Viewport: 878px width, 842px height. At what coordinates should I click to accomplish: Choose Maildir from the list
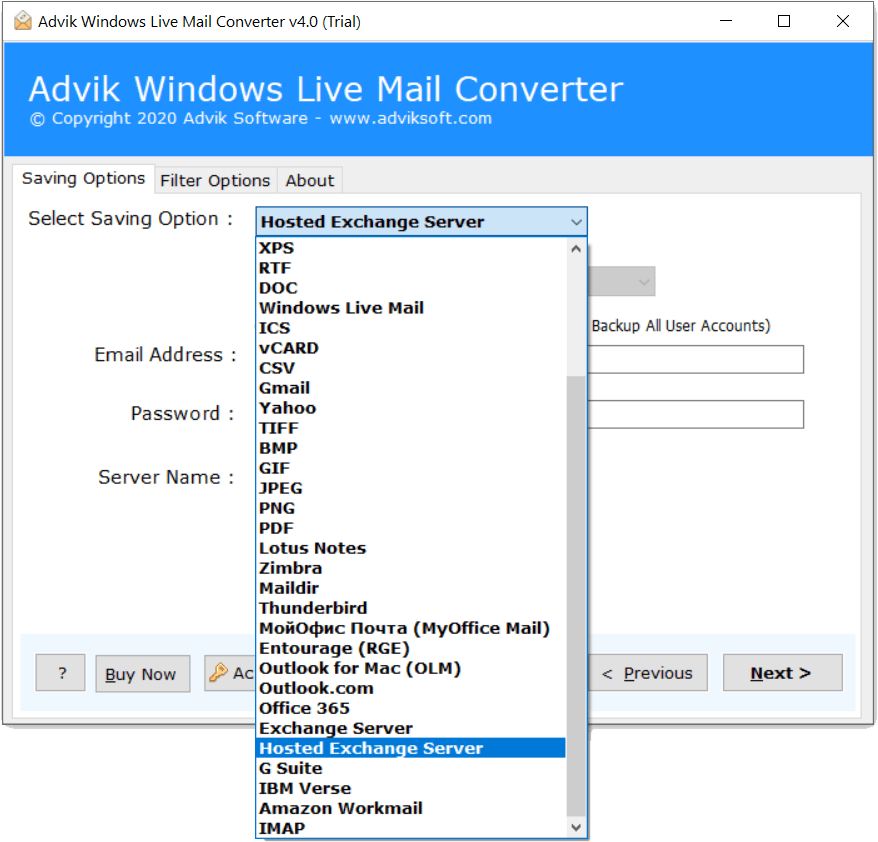coord(411,588)
